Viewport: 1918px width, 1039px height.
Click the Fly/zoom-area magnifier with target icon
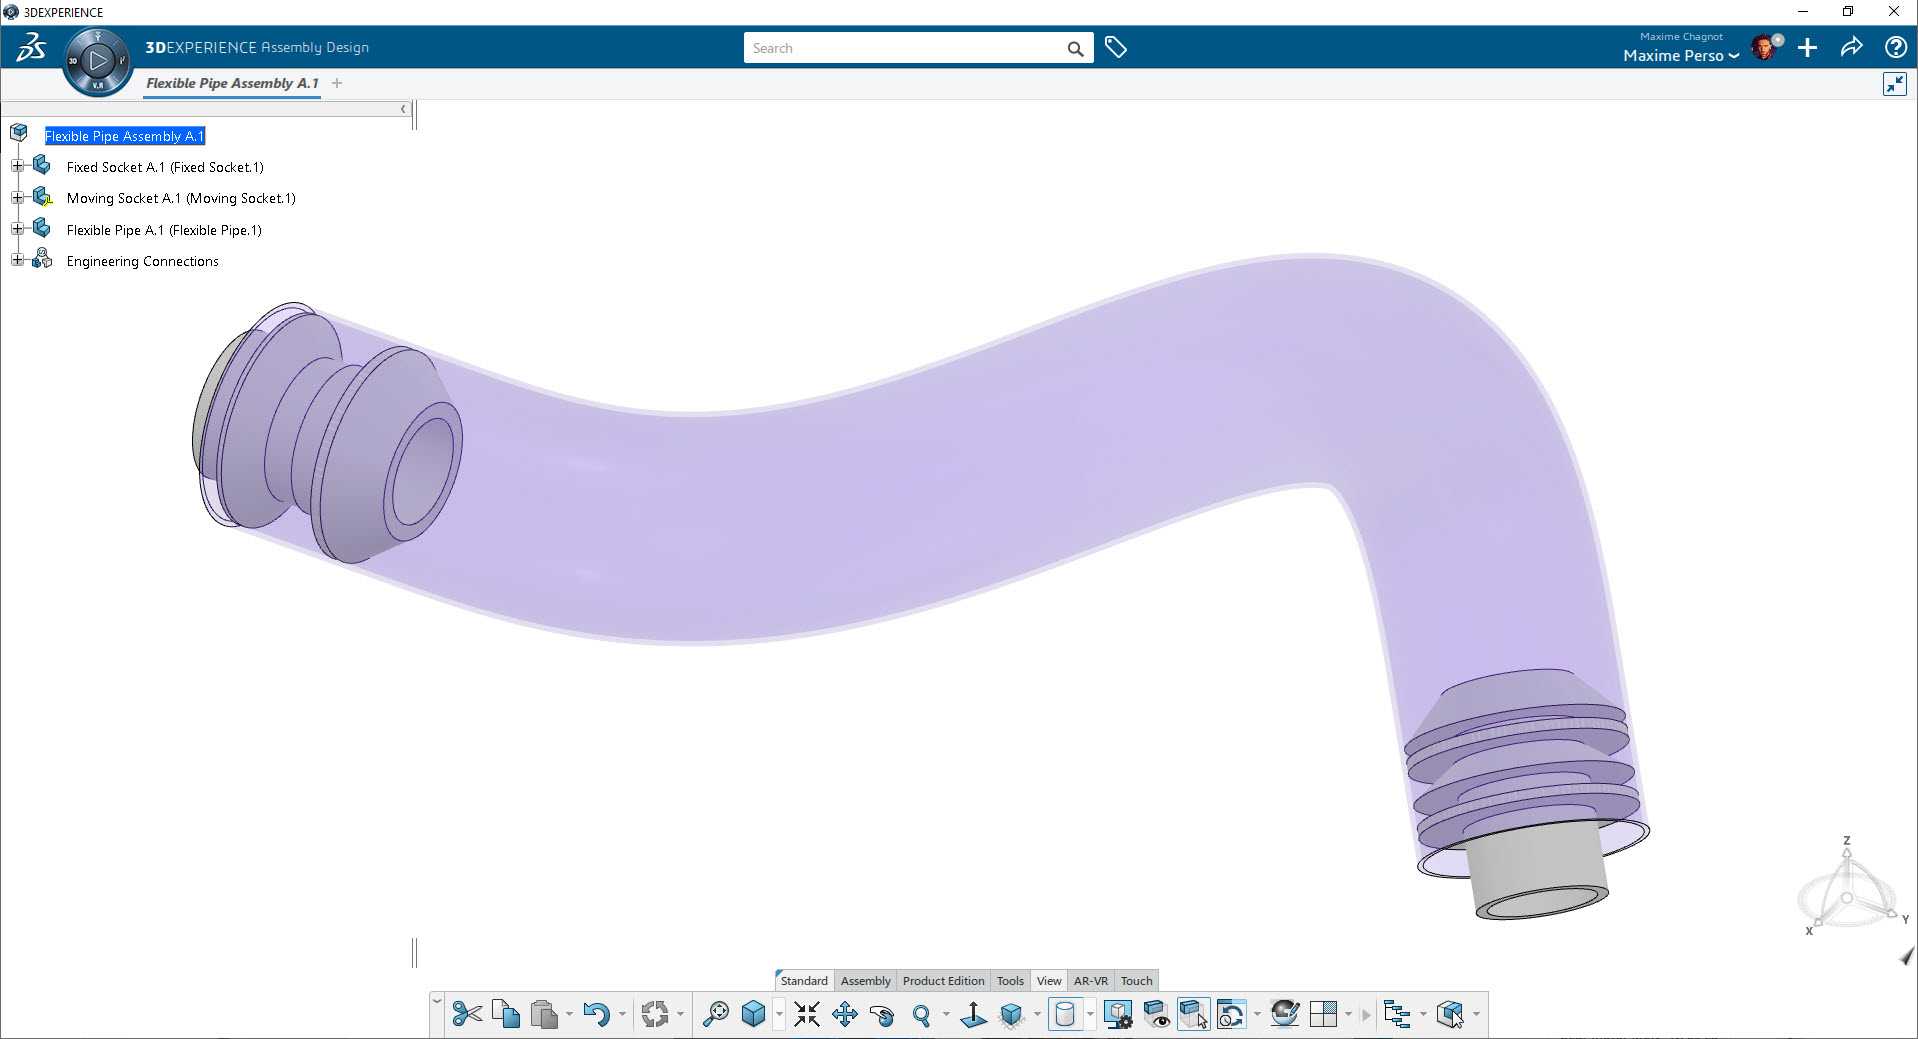coord(715,1014)
